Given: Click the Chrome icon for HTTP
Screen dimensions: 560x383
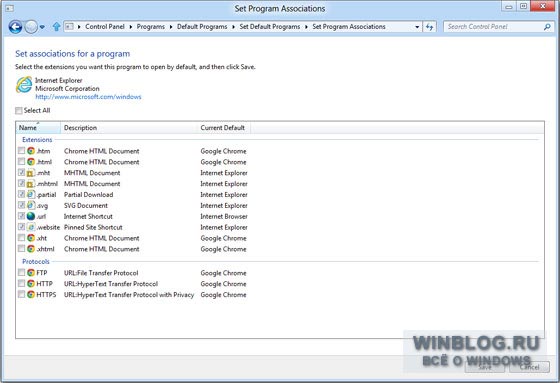Looking at the screenshot, I should click(31, 284).
